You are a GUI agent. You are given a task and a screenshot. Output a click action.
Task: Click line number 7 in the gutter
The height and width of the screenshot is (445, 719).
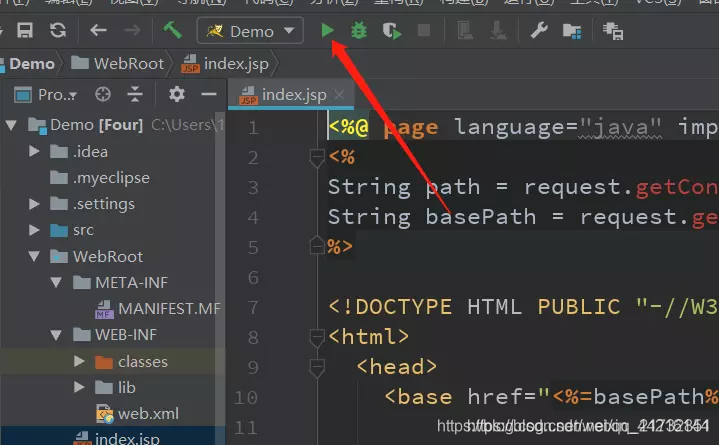(x=253, y=307)
